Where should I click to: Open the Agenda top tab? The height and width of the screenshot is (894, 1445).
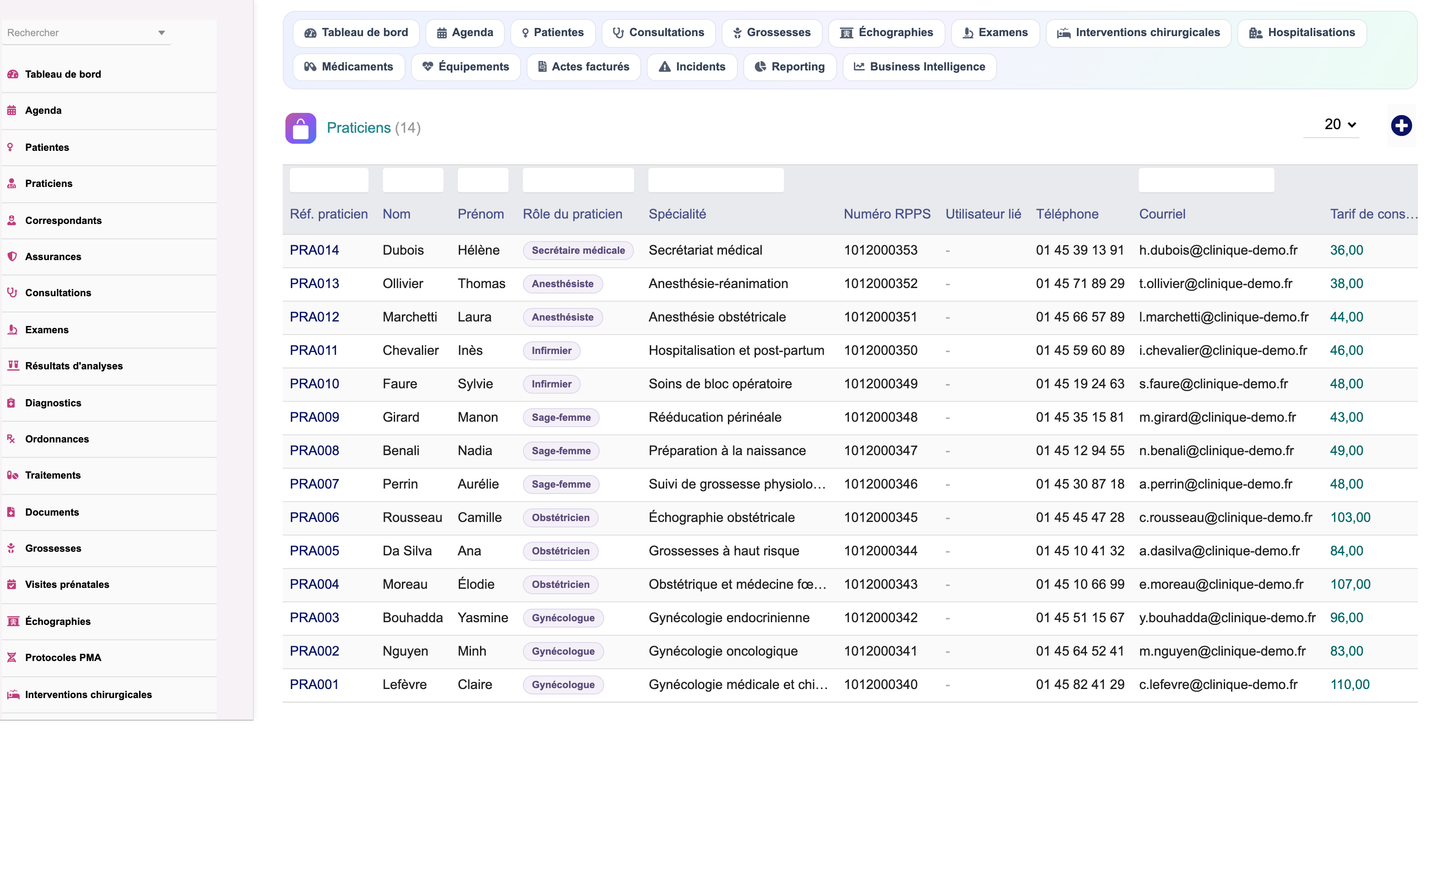coord(465,33)
